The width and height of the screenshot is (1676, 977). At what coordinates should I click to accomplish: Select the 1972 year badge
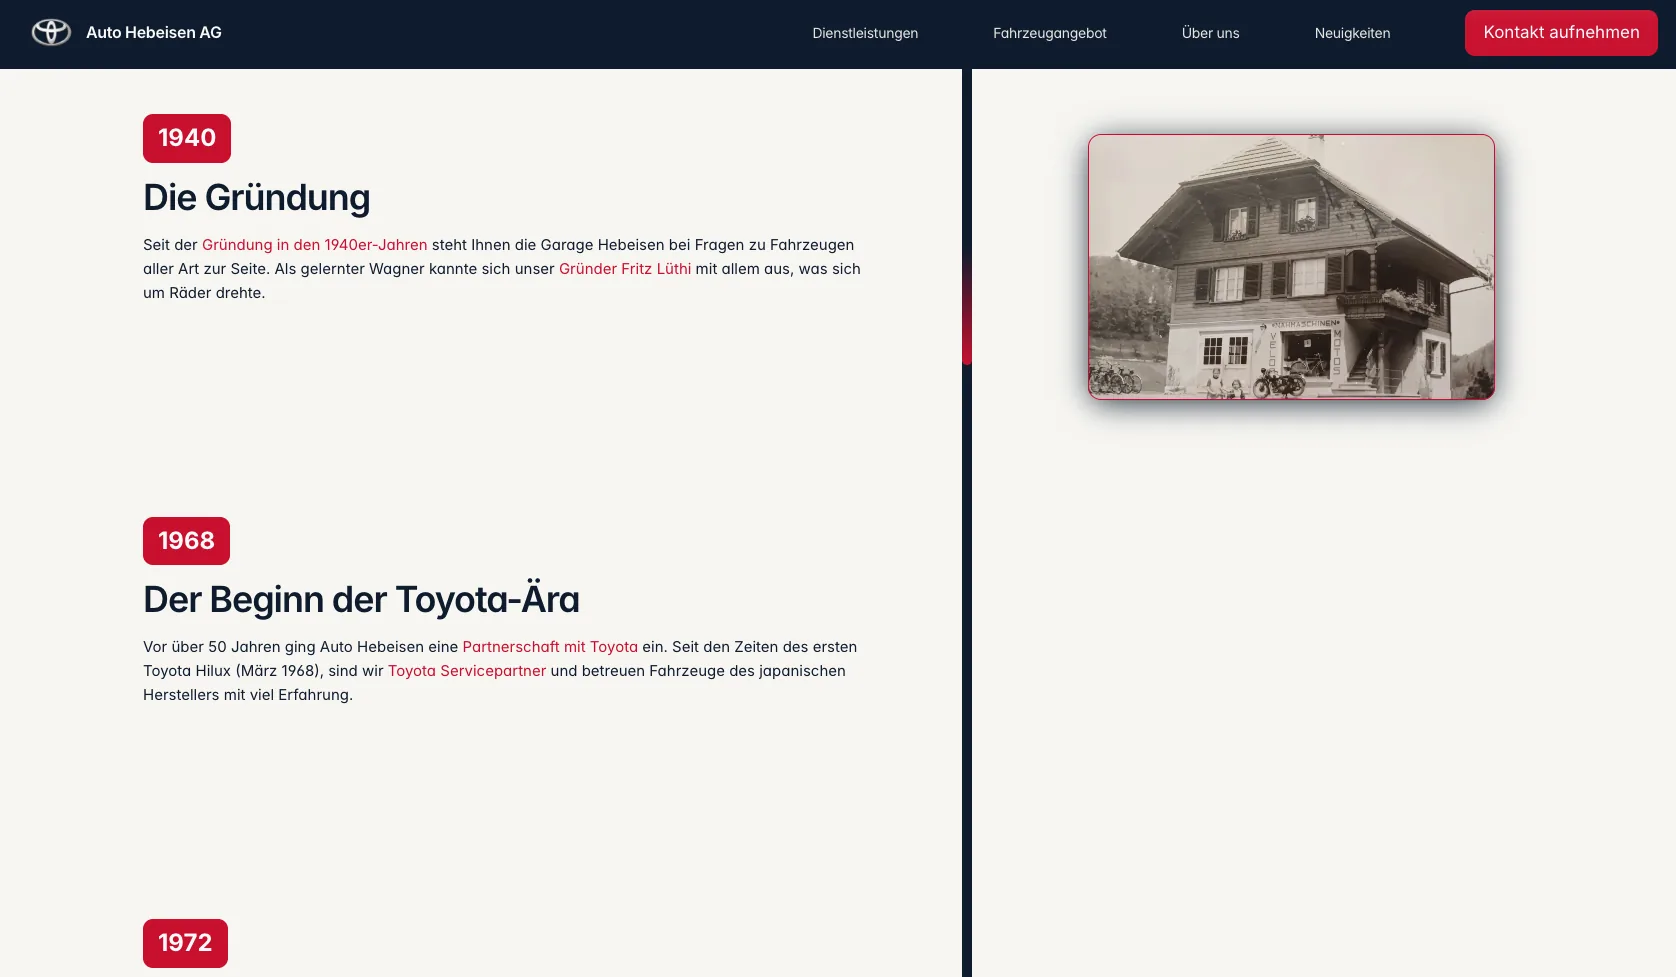click(x=185, y=943)
